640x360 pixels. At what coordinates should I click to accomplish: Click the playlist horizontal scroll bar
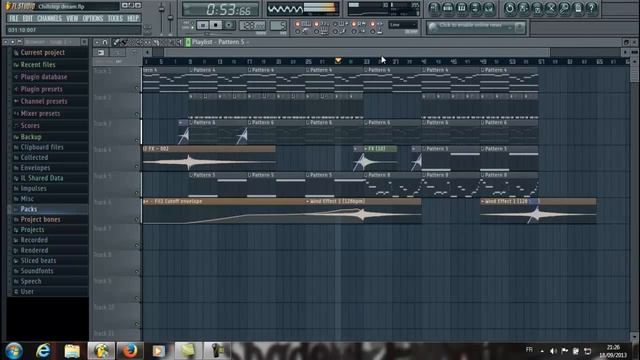(357, 52)
